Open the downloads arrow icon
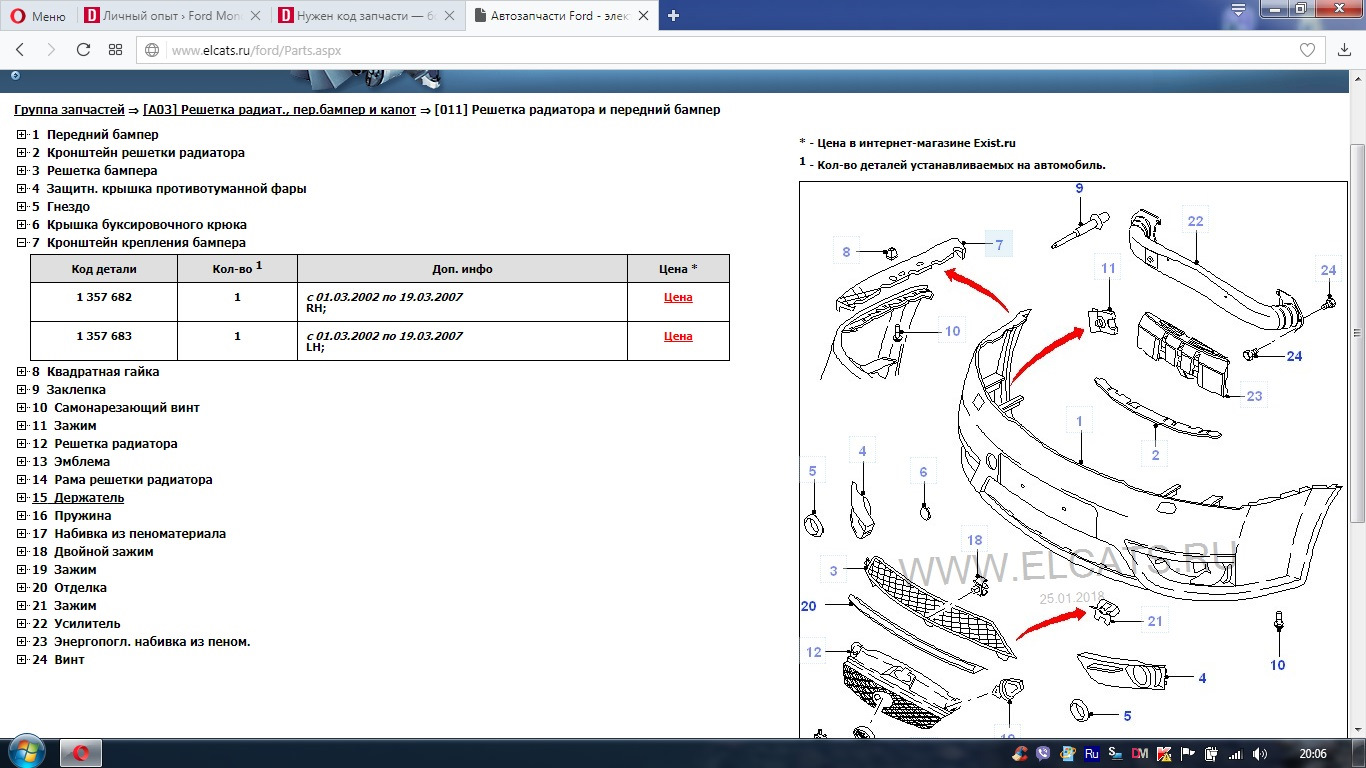Image resolution: width=1366 pixels, height=768 pixels. (1345, 50)
